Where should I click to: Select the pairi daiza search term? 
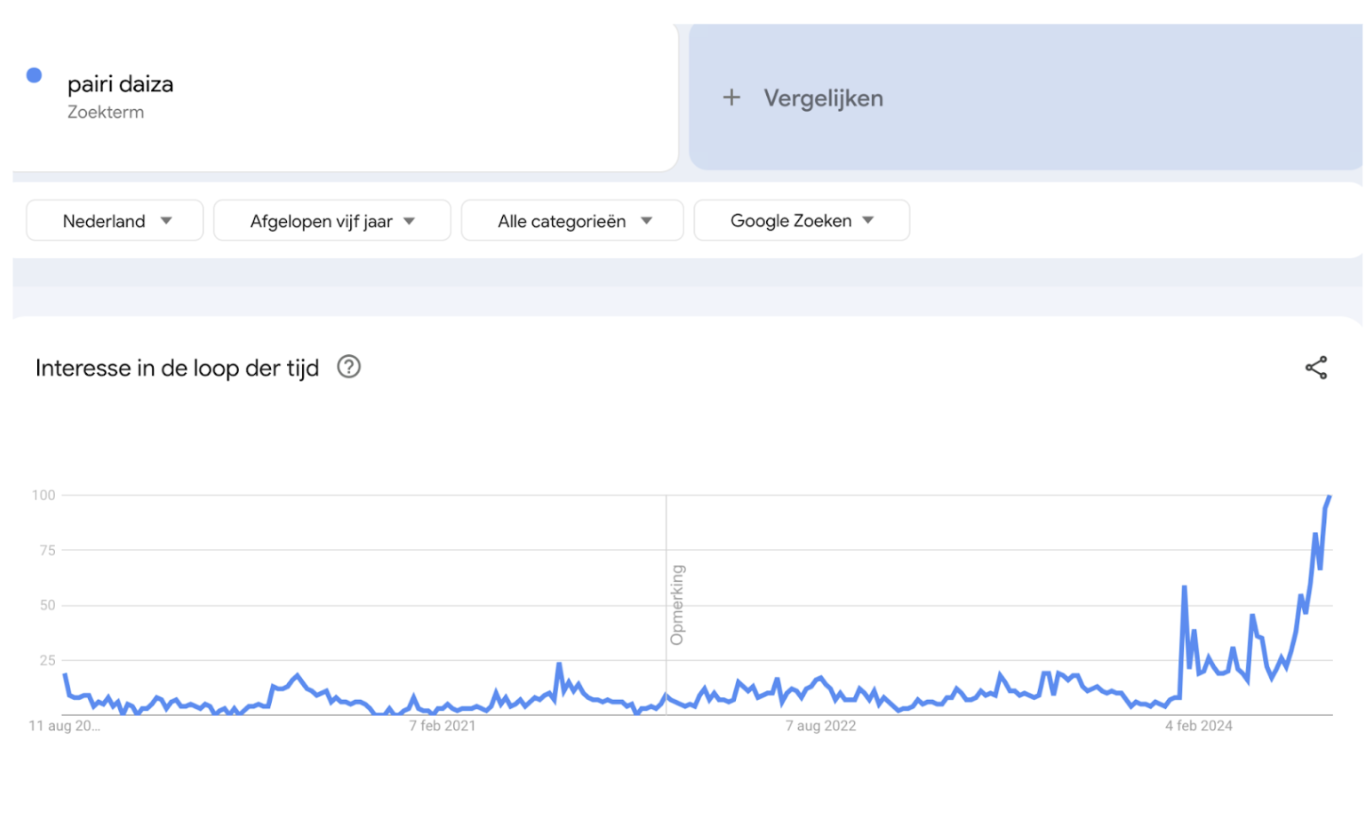[x=120, y=84]
